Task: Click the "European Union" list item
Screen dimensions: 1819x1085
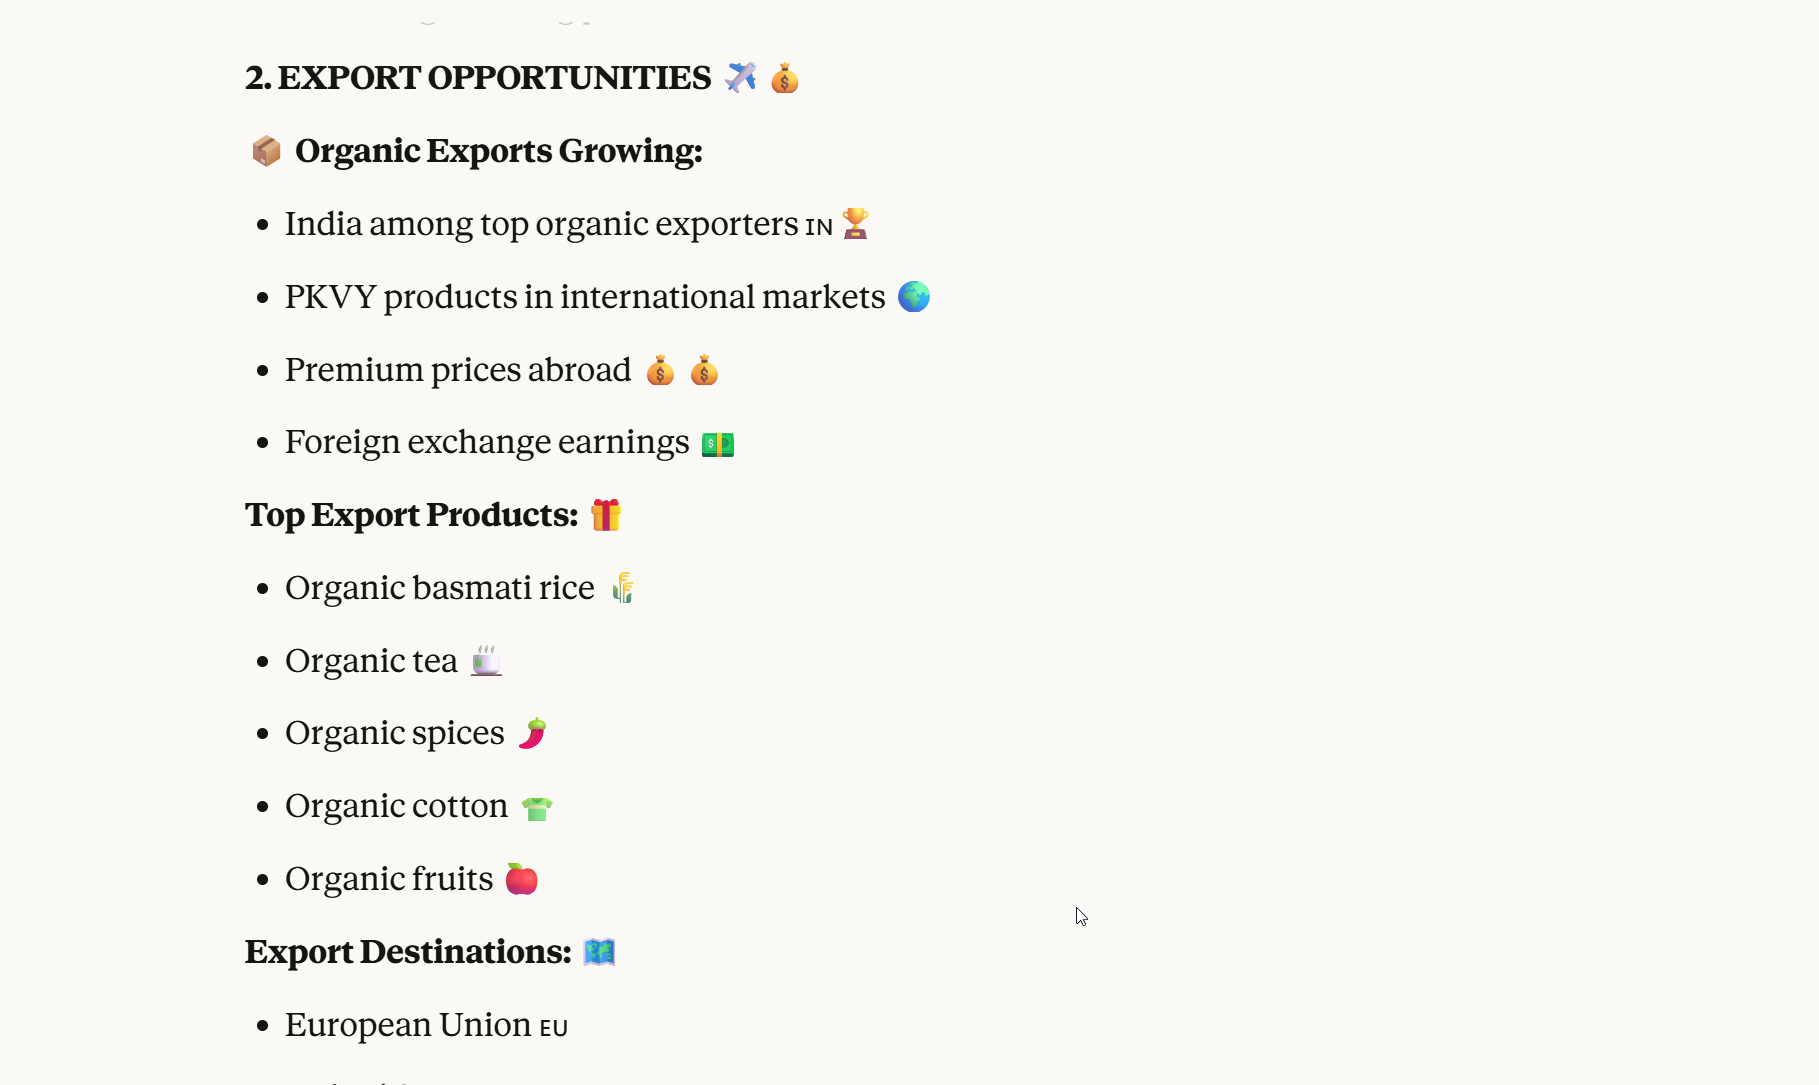Action: click(408, 1025)
